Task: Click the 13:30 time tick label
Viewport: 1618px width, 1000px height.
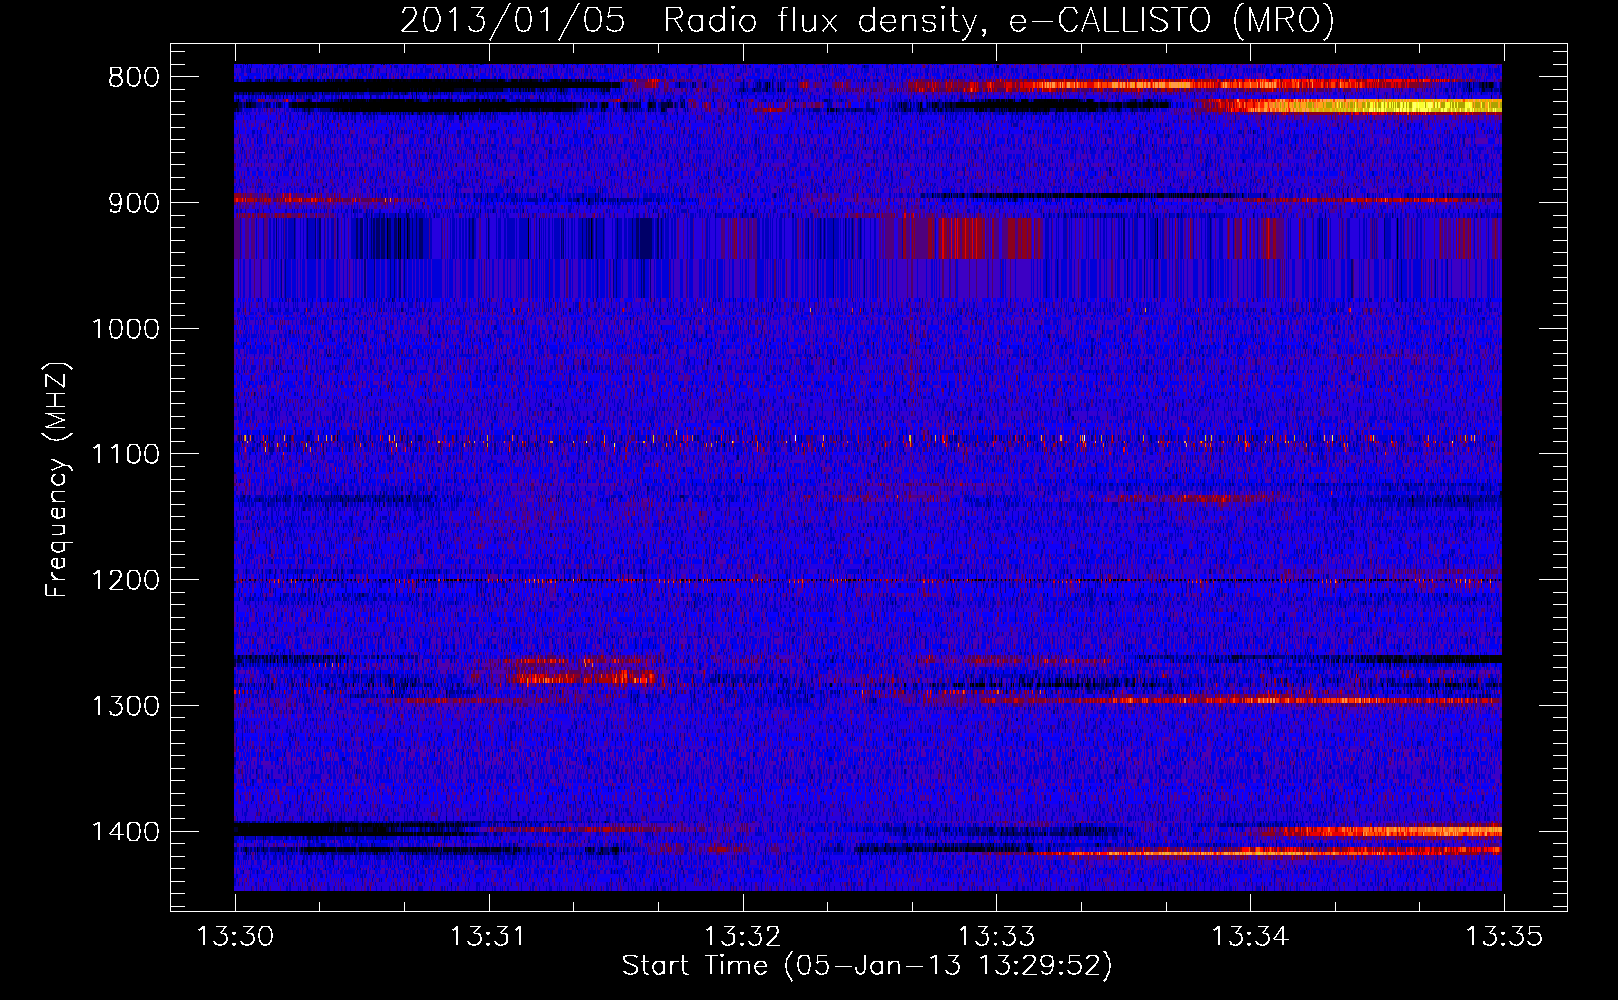Action: point(235,937)
